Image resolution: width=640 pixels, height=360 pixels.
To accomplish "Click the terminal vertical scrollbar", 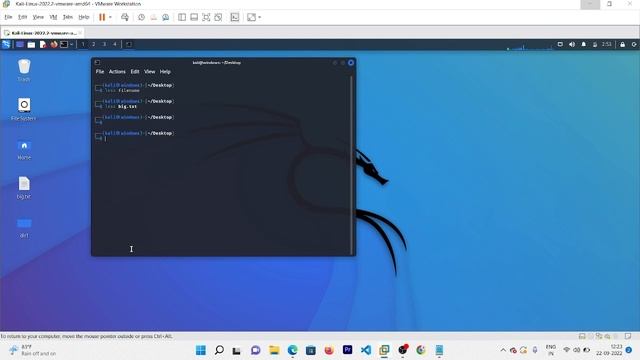I will pyautogui.click(x=351, y=165).
